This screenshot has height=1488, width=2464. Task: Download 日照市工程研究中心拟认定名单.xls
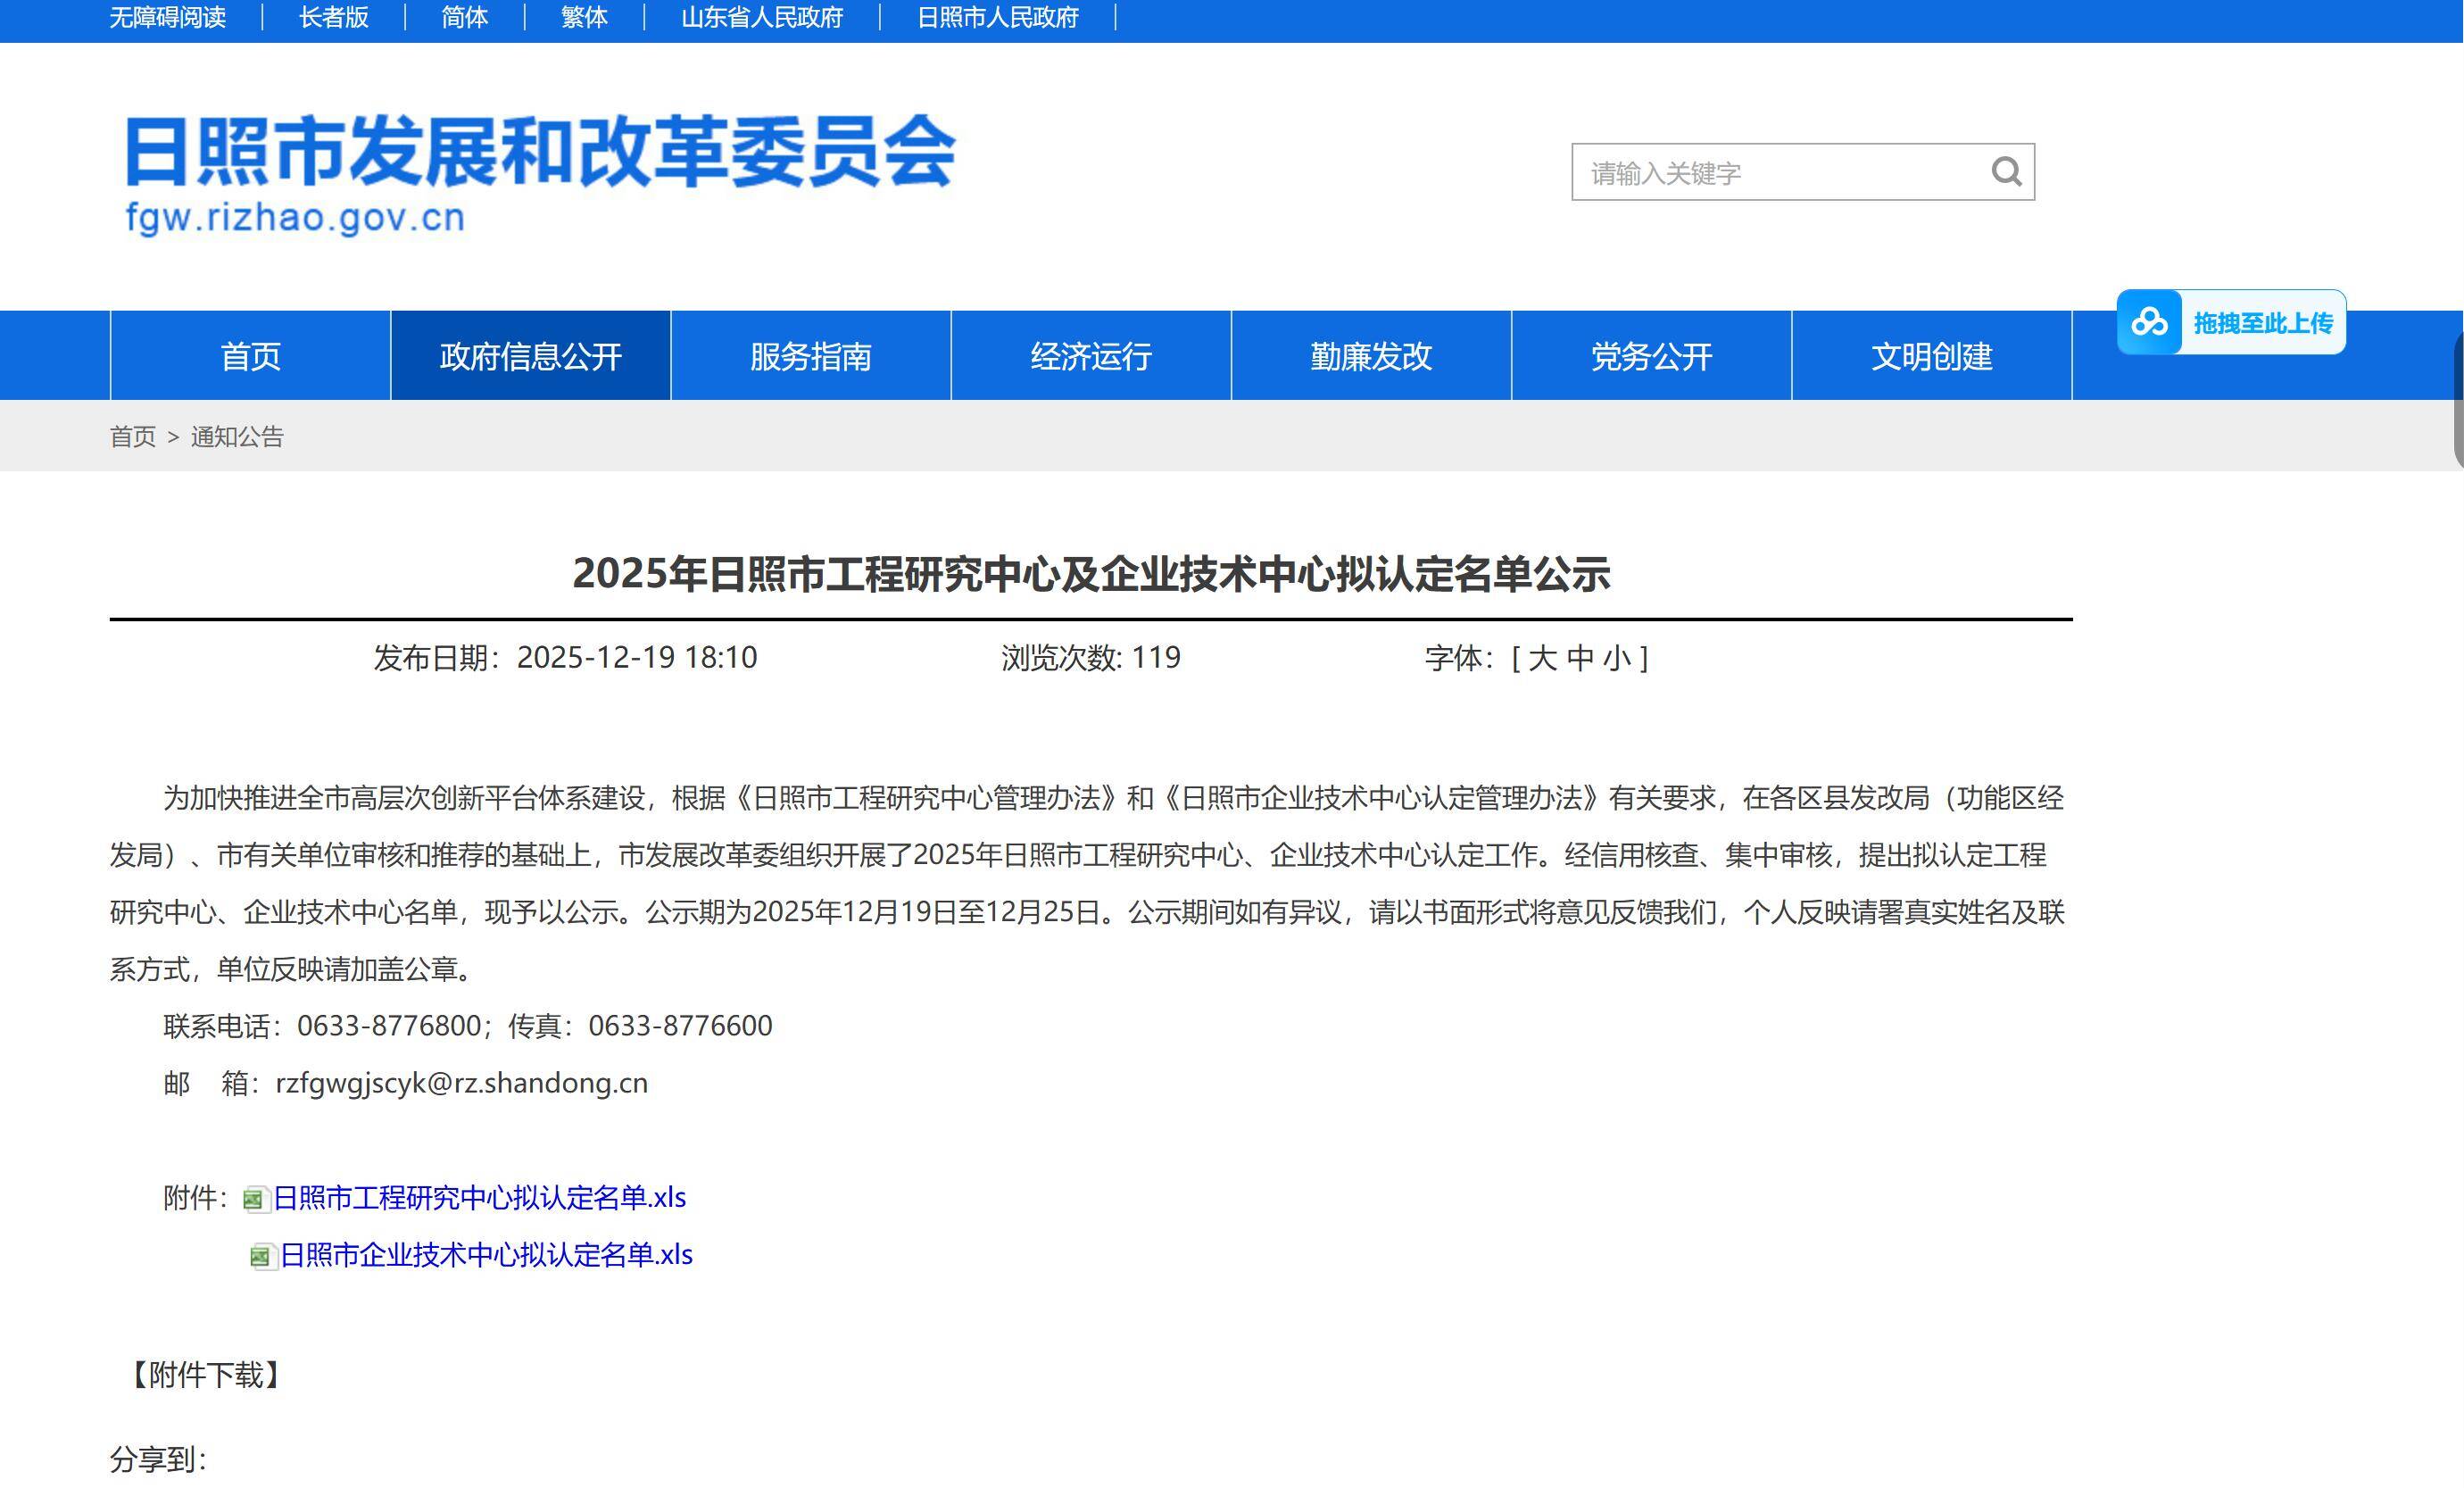479,1198
